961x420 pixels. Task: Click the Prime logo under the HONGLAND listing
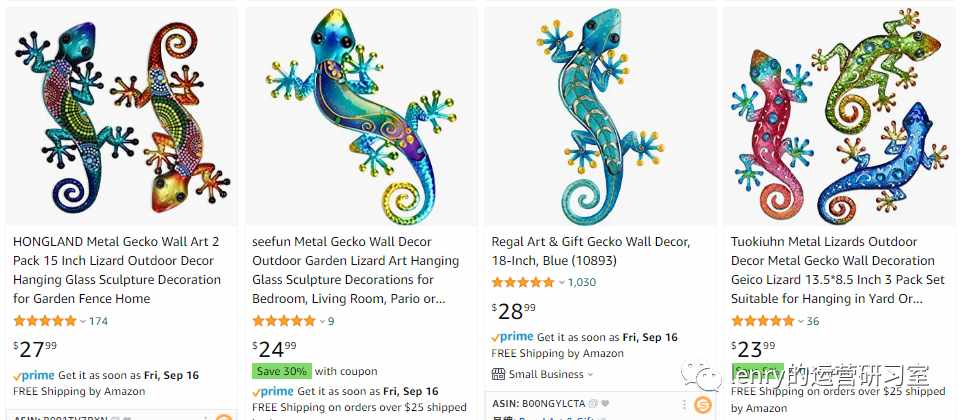(34, 375)
